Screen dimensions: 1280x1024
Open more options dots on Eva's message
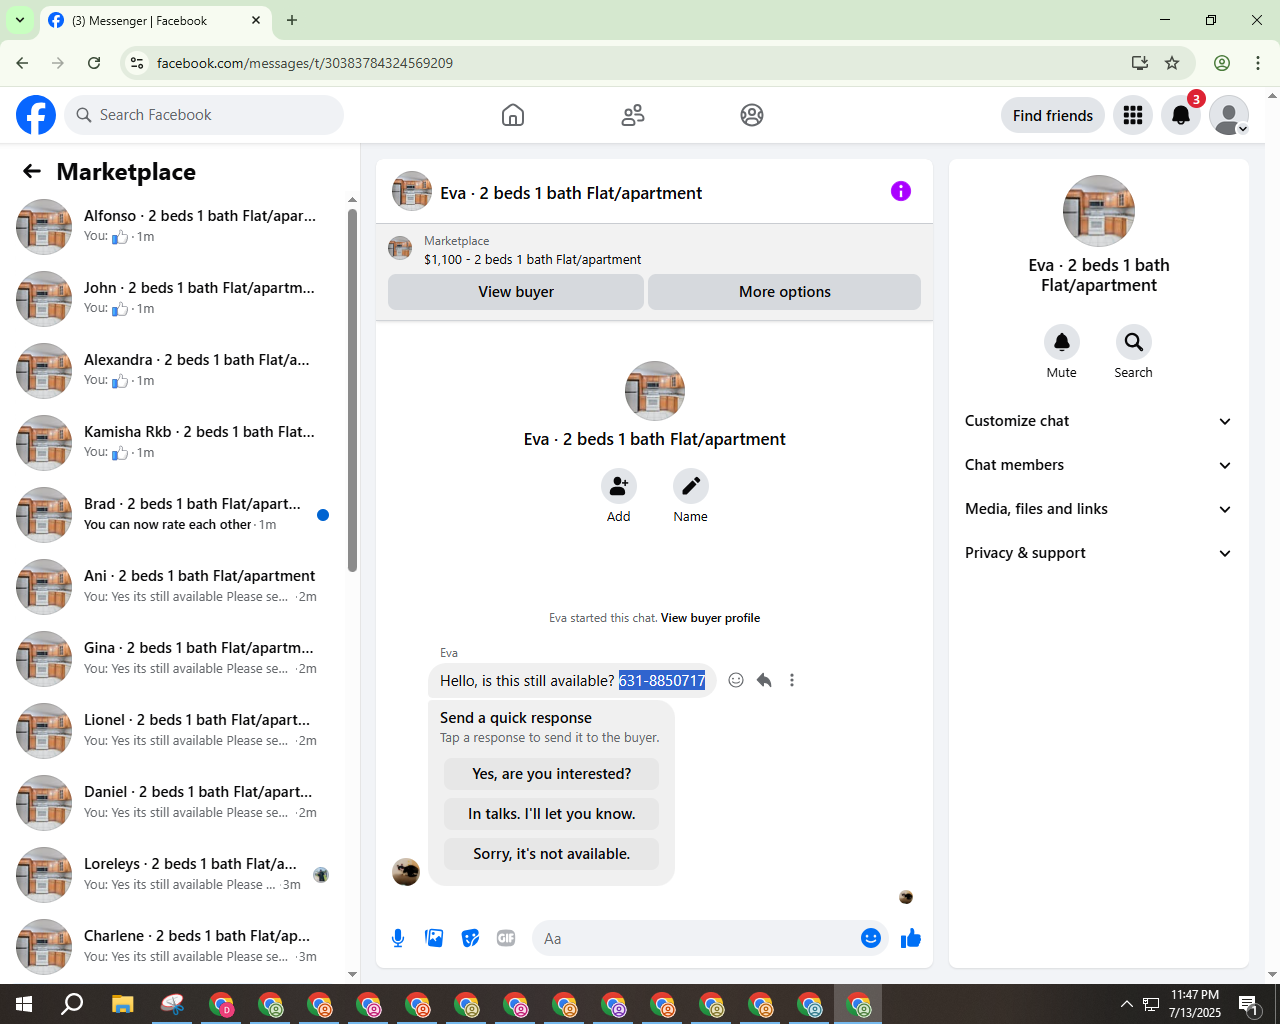coord(792,680)
